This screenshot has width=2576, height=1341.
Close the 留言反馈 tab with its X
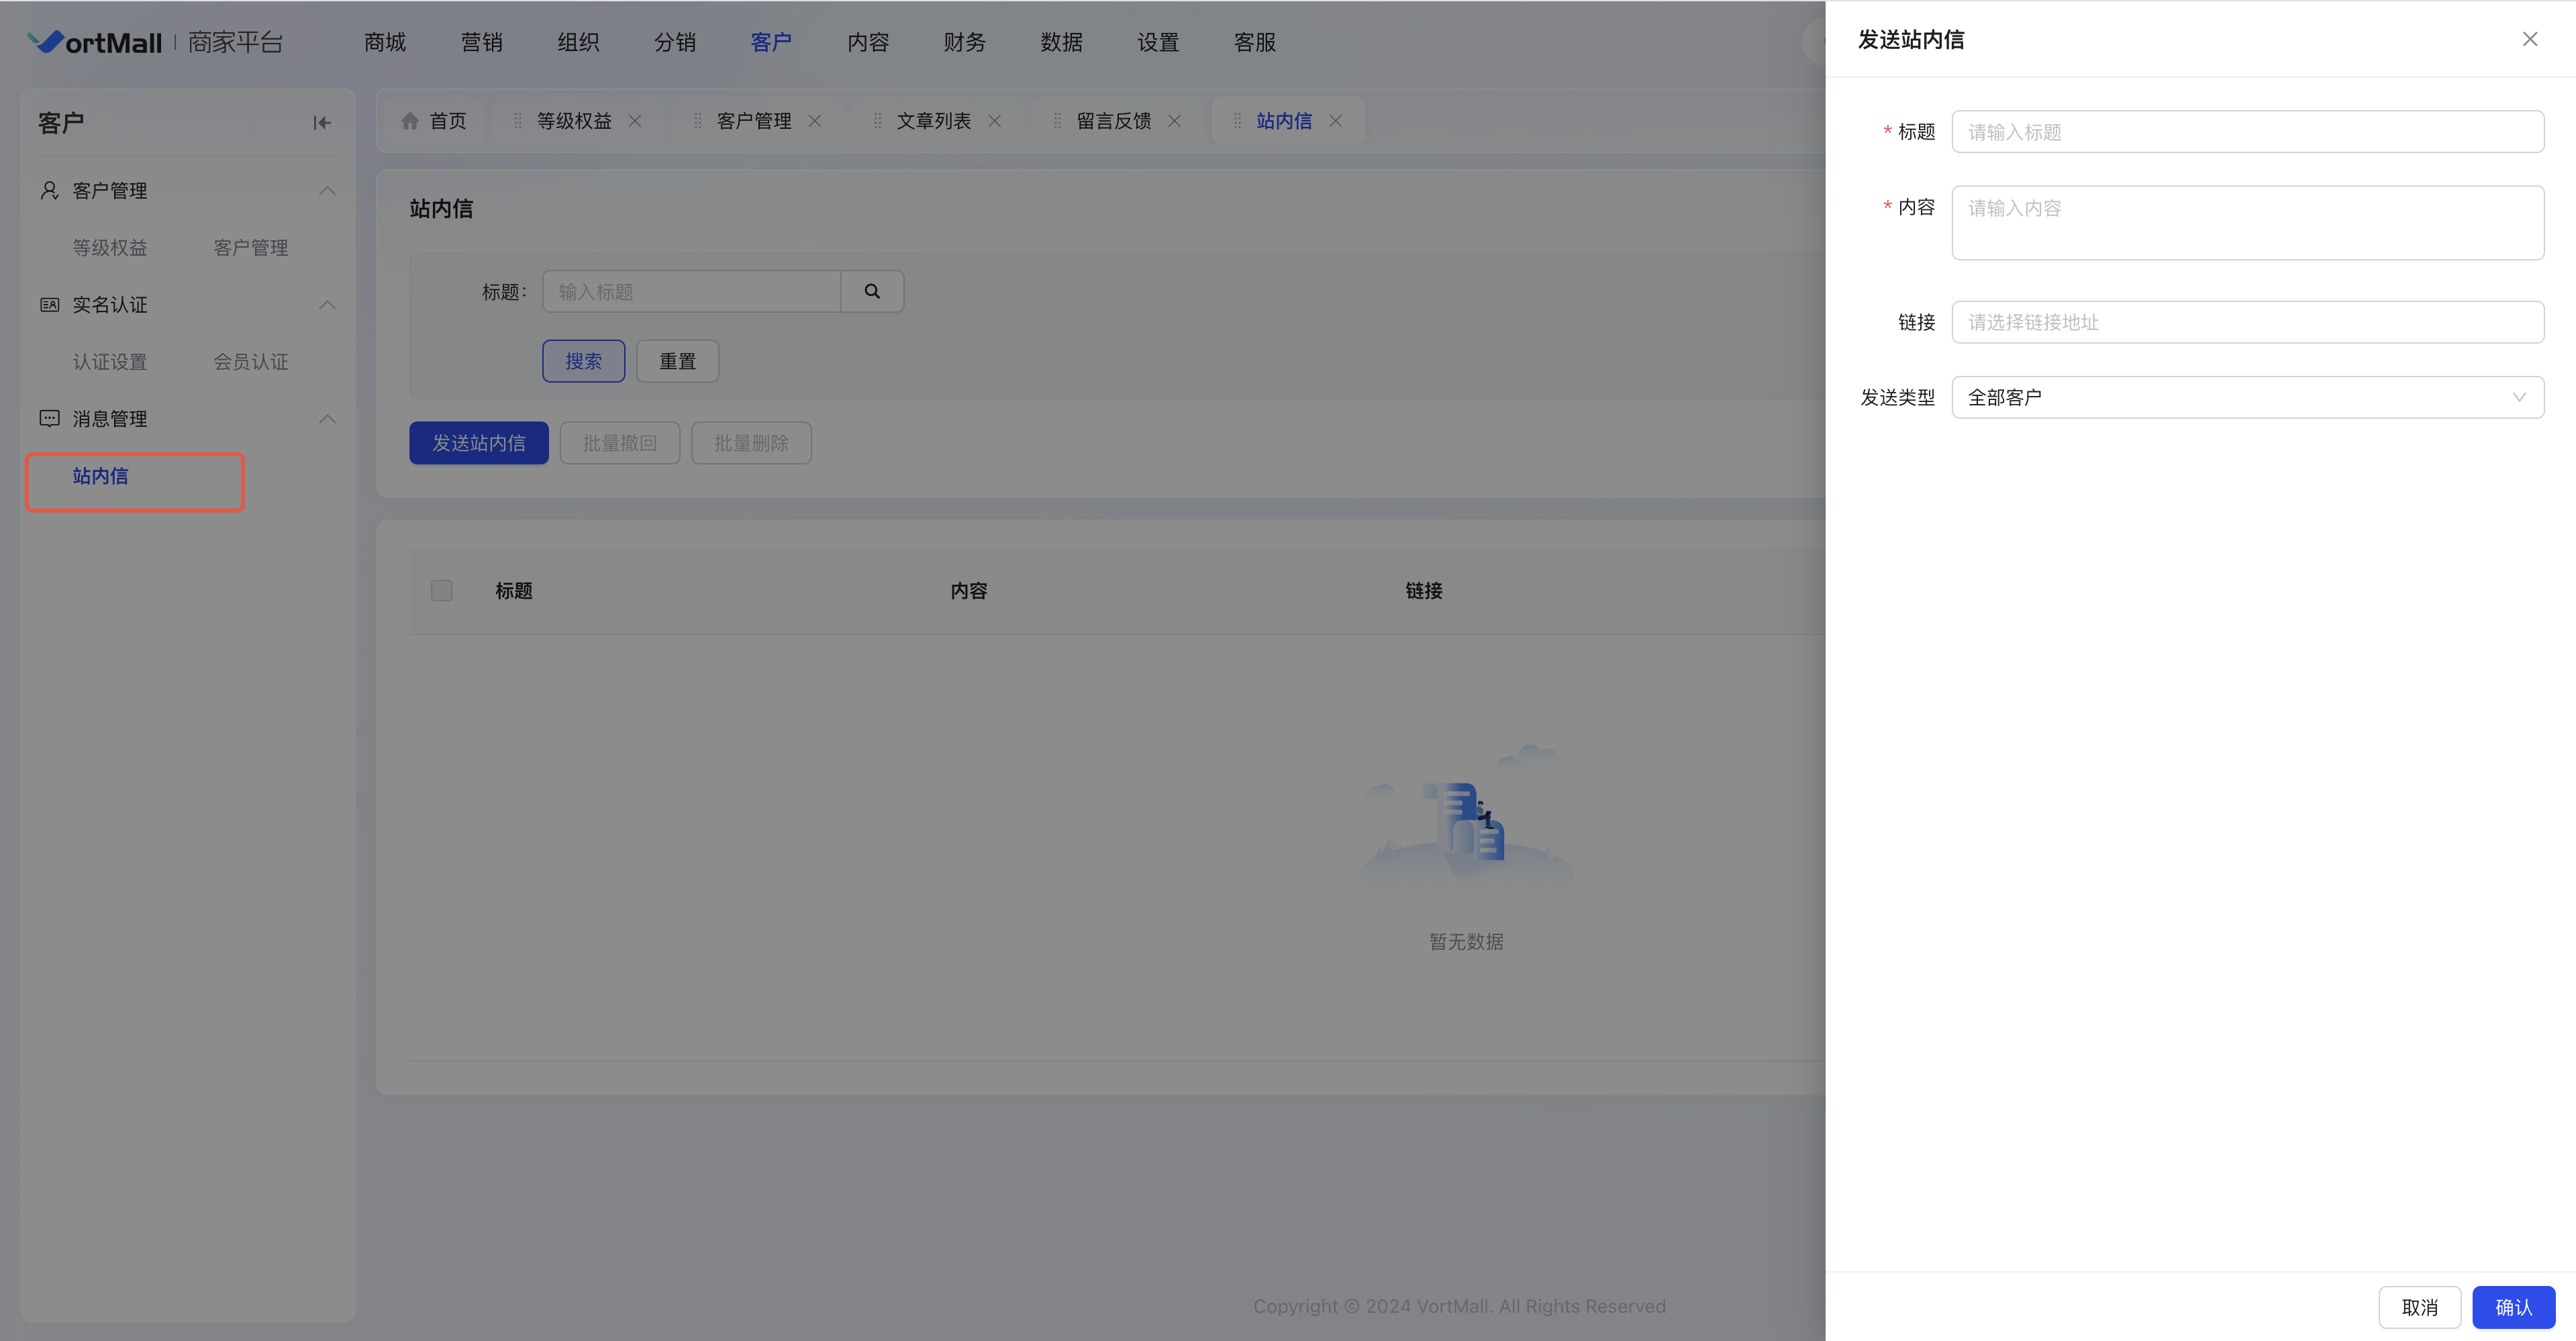coord(1175,121)
